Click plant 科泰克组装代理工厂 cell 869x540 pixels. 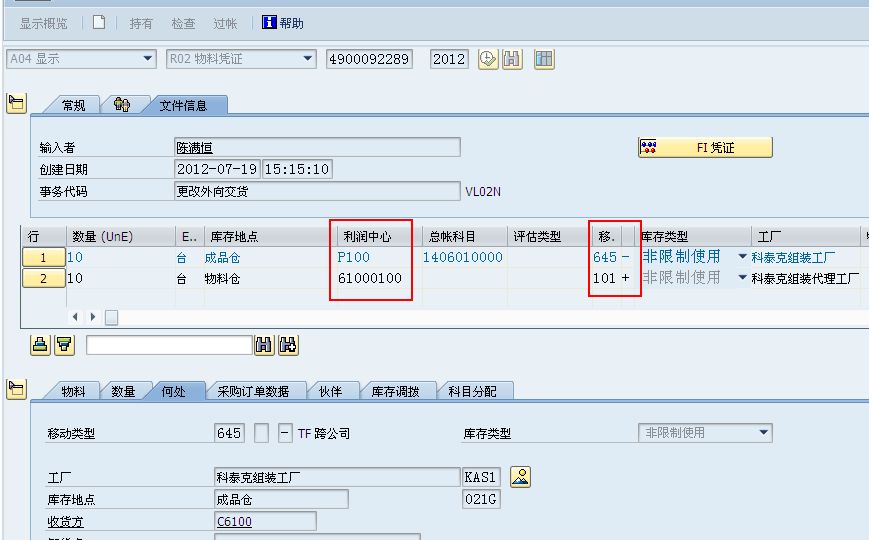point(805,279)
